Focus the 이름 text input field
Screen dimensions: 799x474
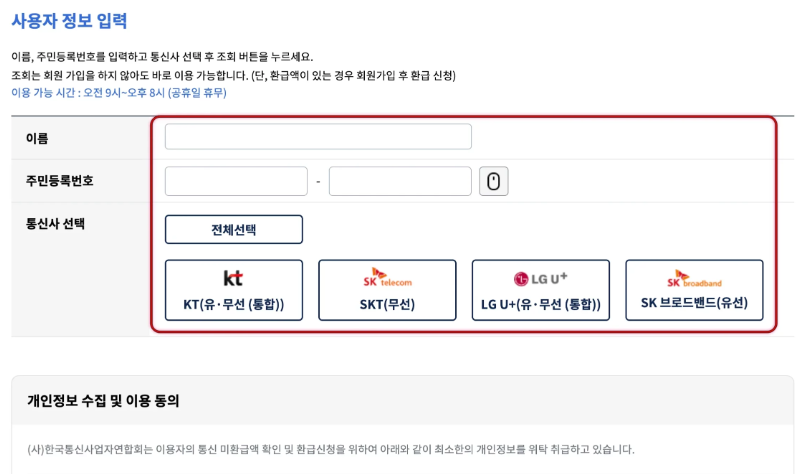point(318,137)
